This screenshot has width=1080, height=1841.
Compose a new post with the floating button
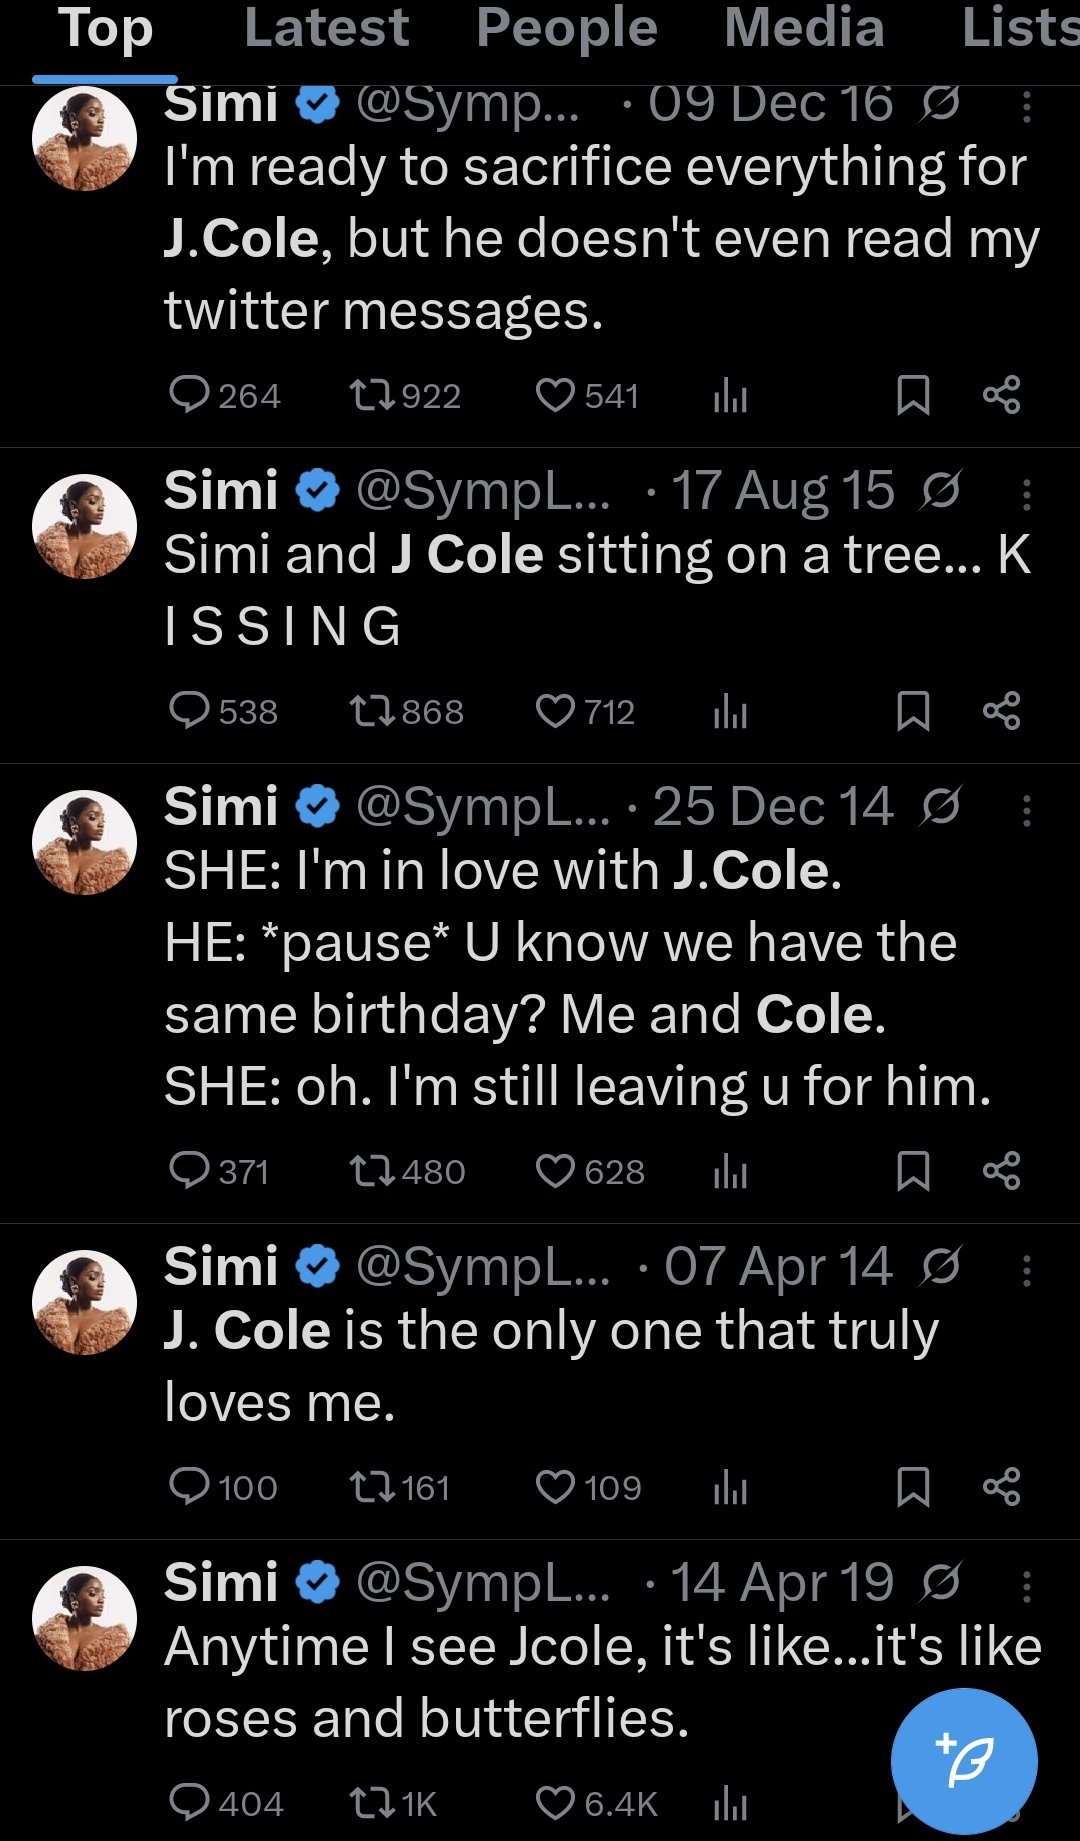click(963, 1761)
